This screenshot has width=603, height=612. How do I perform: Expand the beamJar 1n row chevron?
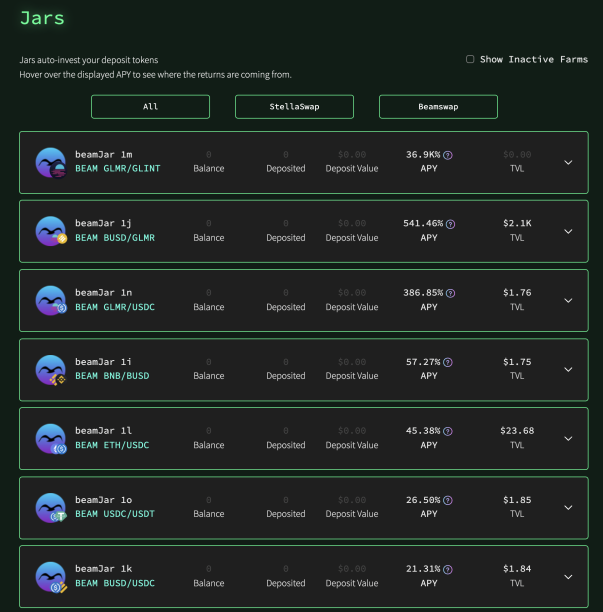(x=568, y=301)
